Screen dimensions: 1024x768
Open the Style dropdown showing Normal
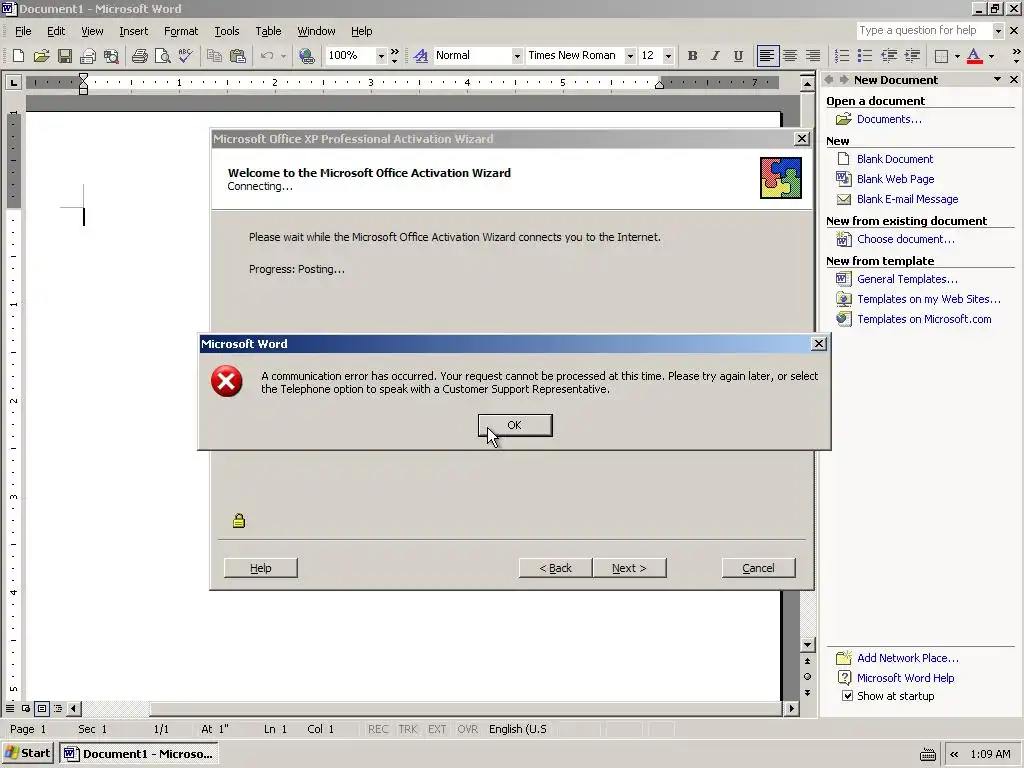pyautogui.click(x=517, y=56)
